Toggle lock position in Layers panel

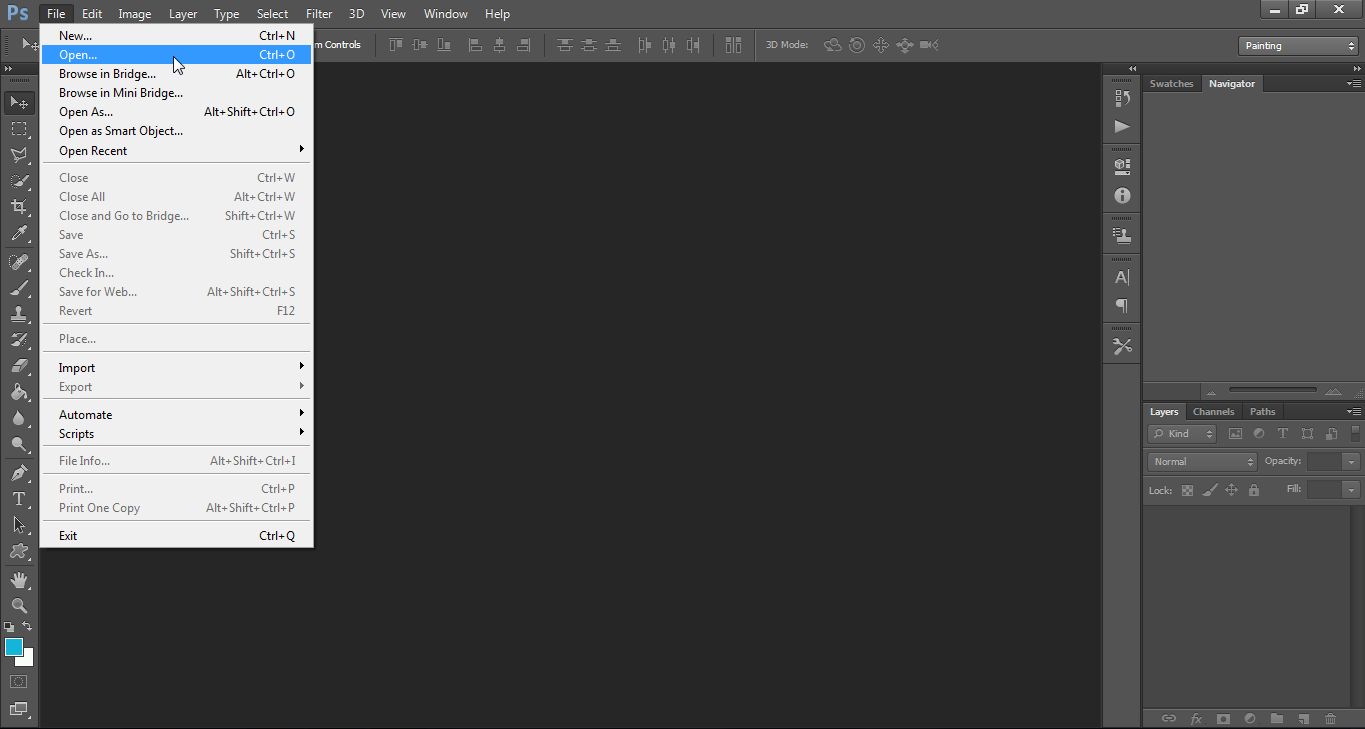coord(1231,490)
